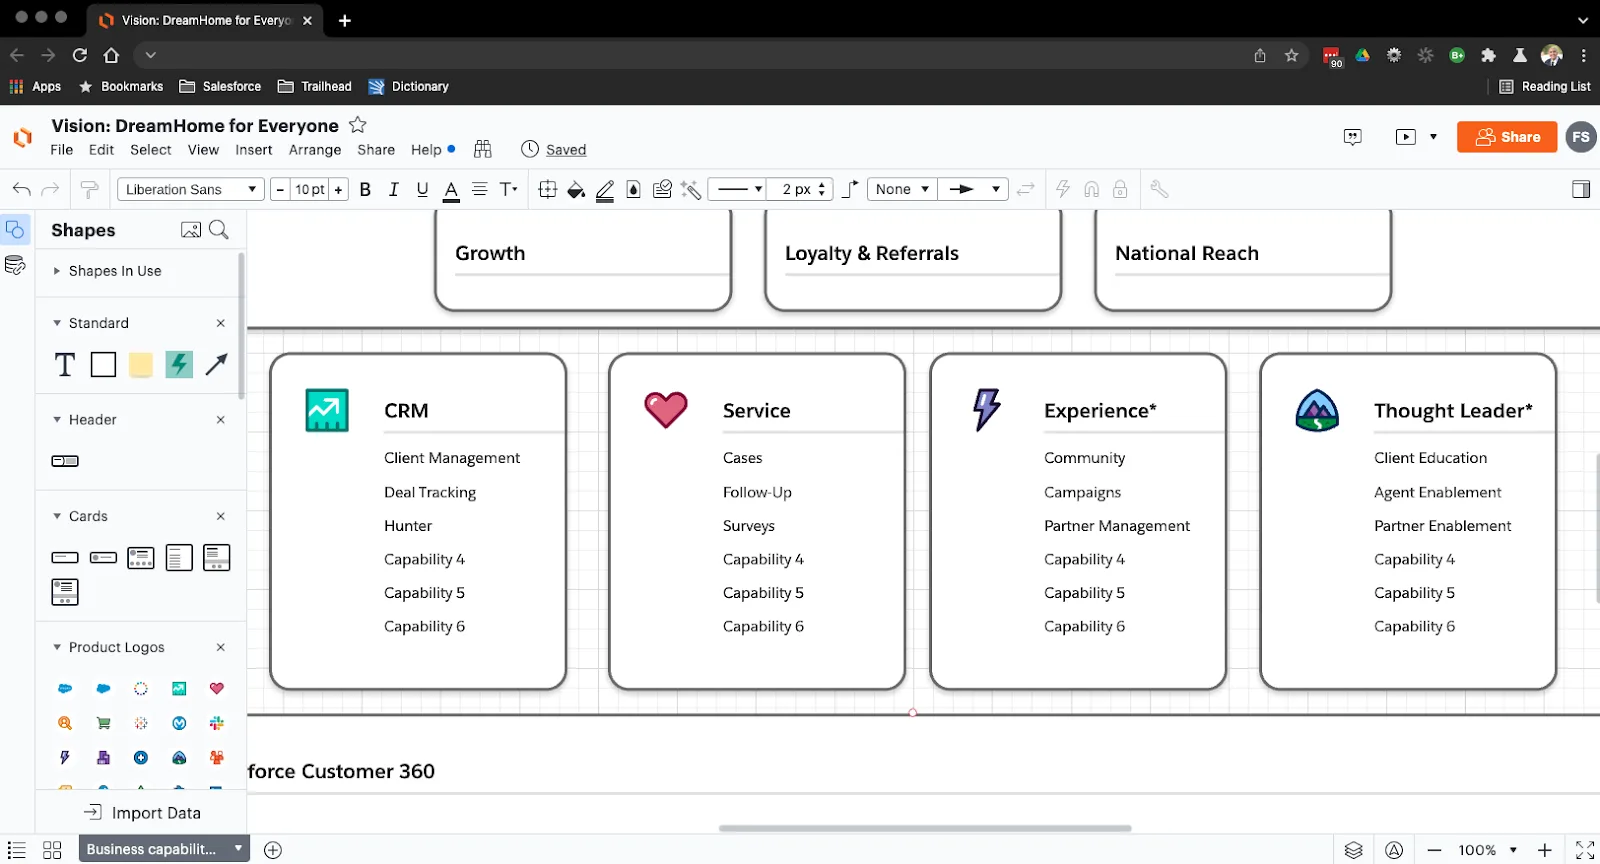Click the Undo arrow in the toolbar
The height and width of the screenshot is (864, 1600).
(21, 189)
